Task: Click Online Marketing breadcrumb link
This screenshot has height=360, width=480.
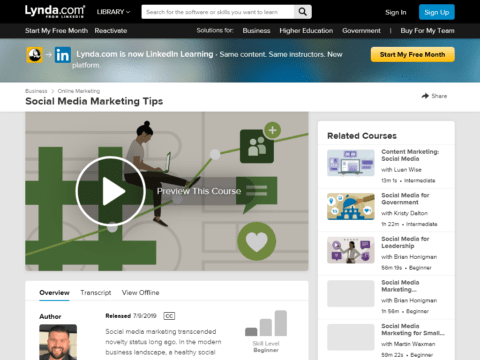Action: click(x=79, y=91)
